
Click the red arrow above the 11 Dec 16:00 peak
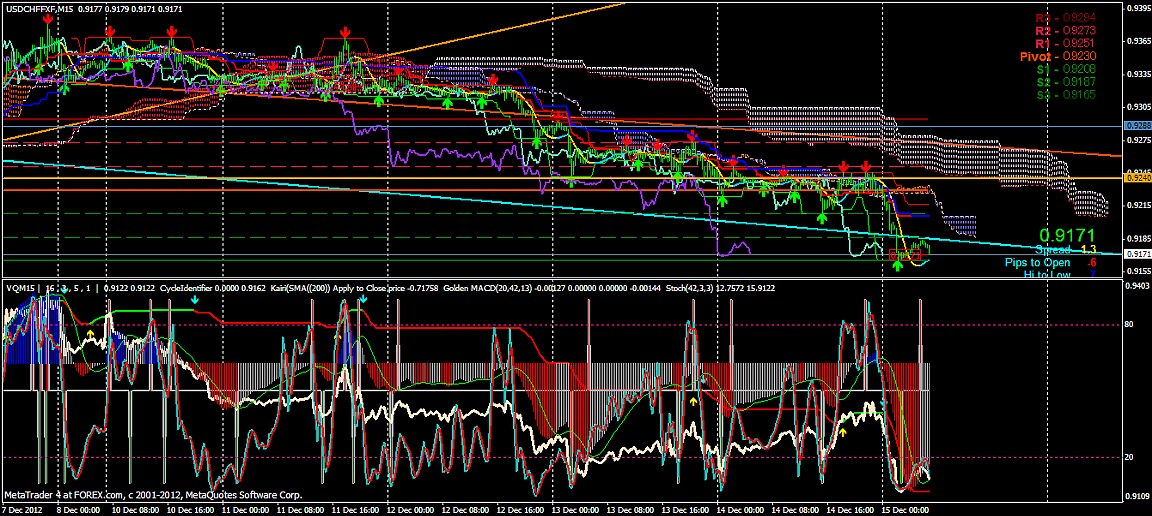[347, 34]
